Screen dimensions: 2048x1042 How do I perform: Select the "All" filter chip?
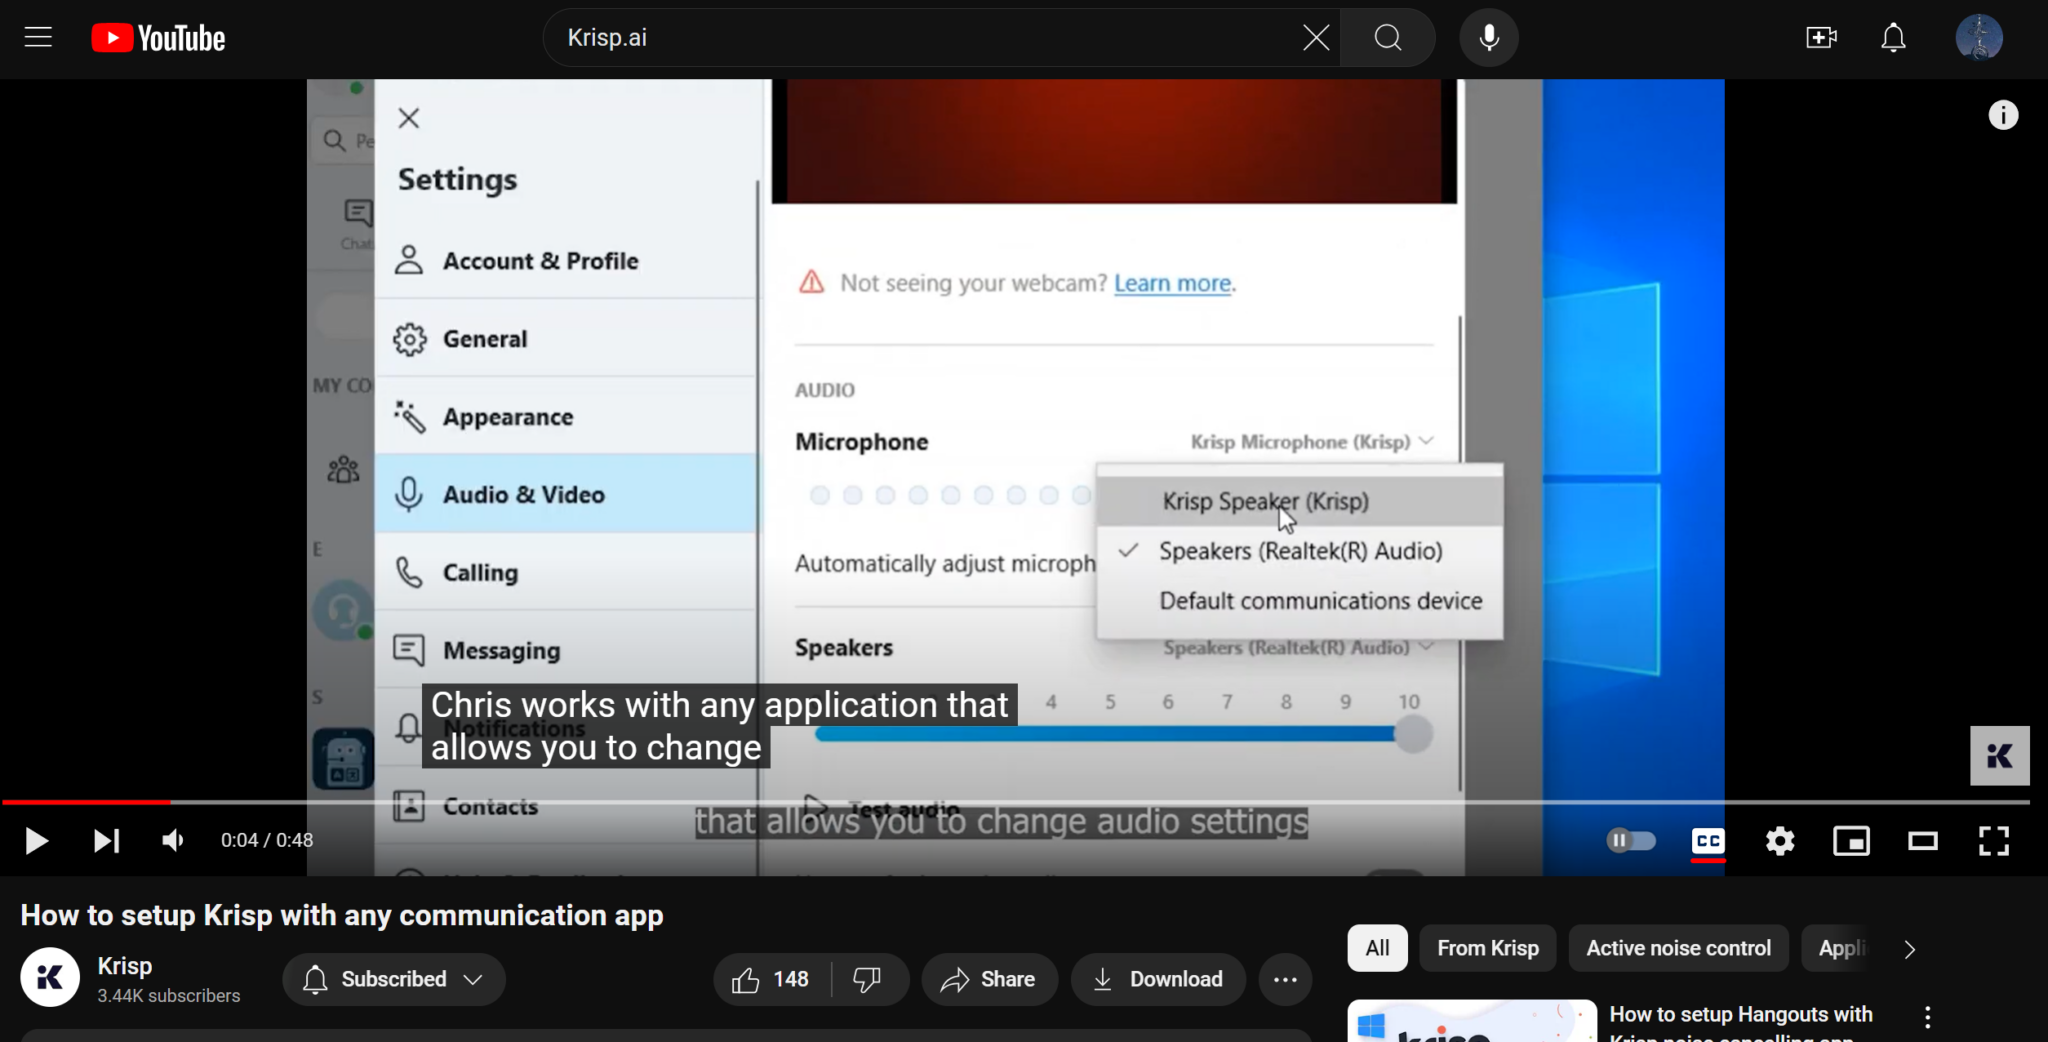1376,948
